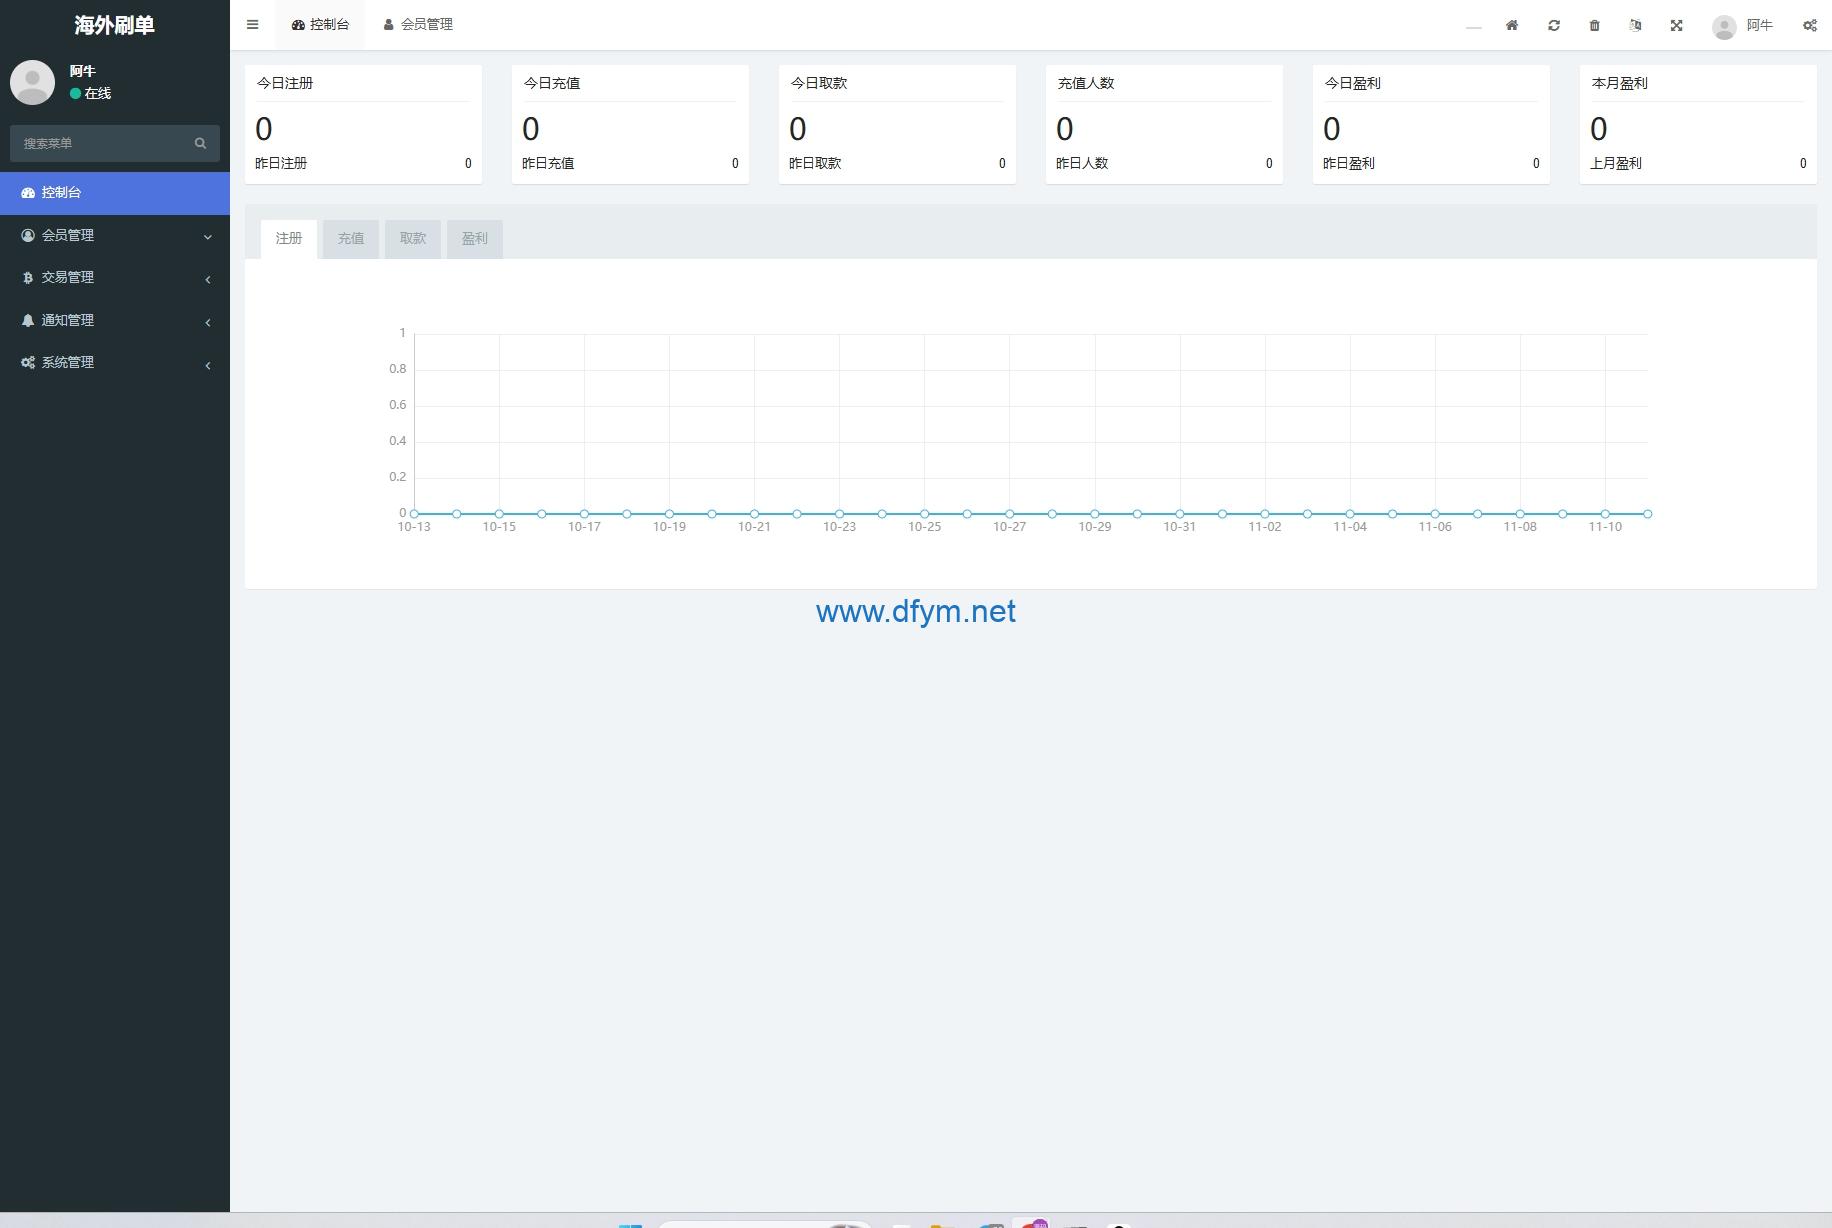
Task: Clear cache using the trash can icon
Action: coord(1595,25)
